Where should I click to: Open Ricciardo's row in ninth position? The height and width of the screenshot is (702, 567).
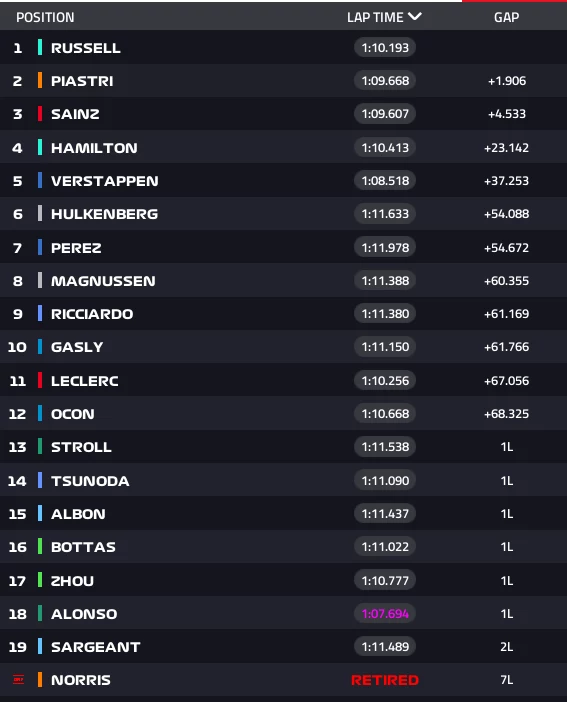[x=284, y=314]
